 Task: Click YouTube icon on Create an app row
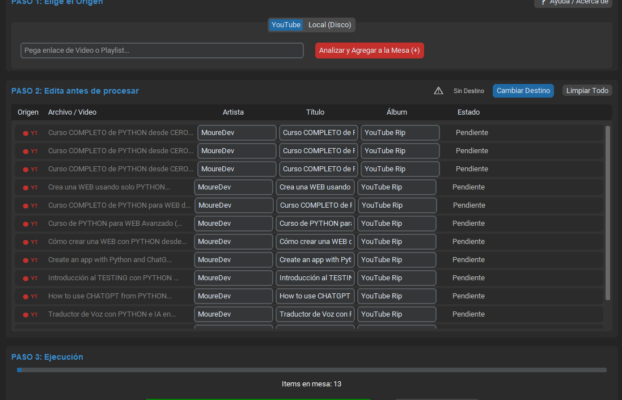[x=29, y=260]
